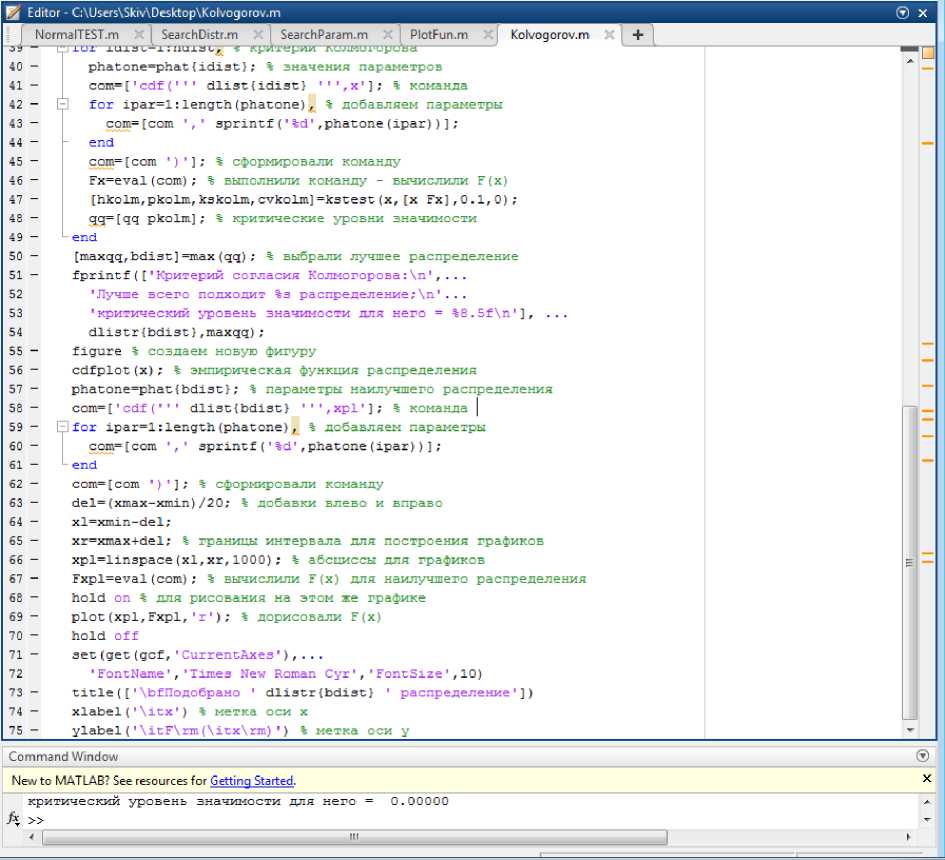Toggle breakpoint on line 46
Image resolution: width=945 pixels, height=860 pixels.
click(35, 180)
